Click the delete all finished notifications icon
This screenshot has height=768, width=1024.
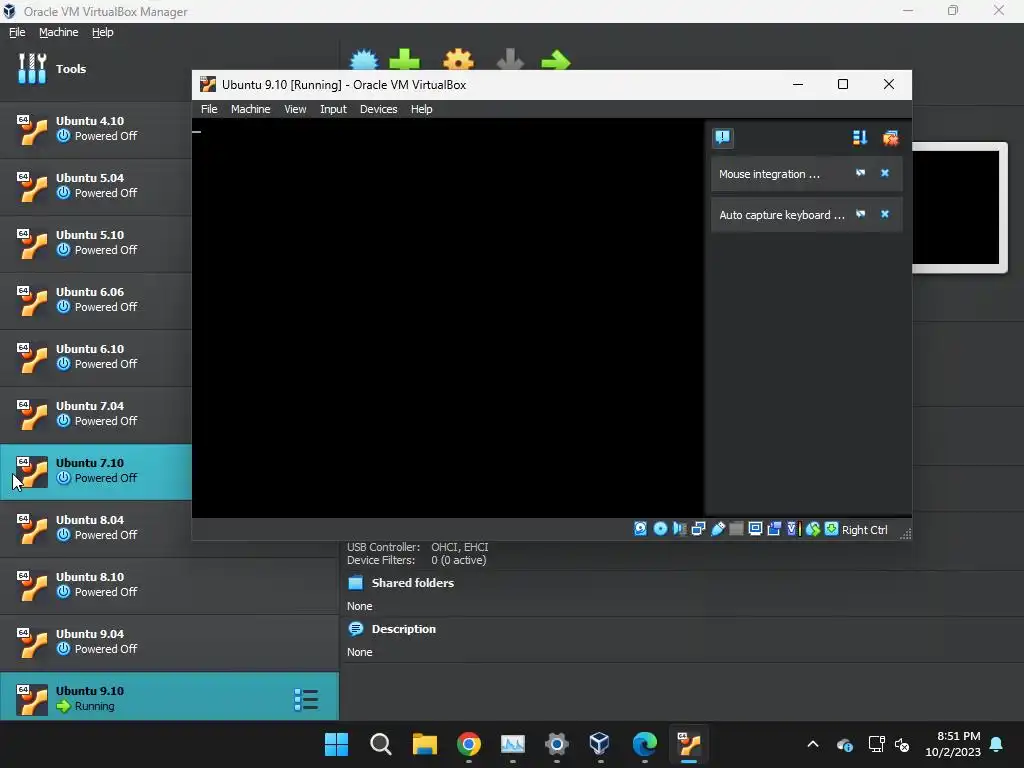890,137
